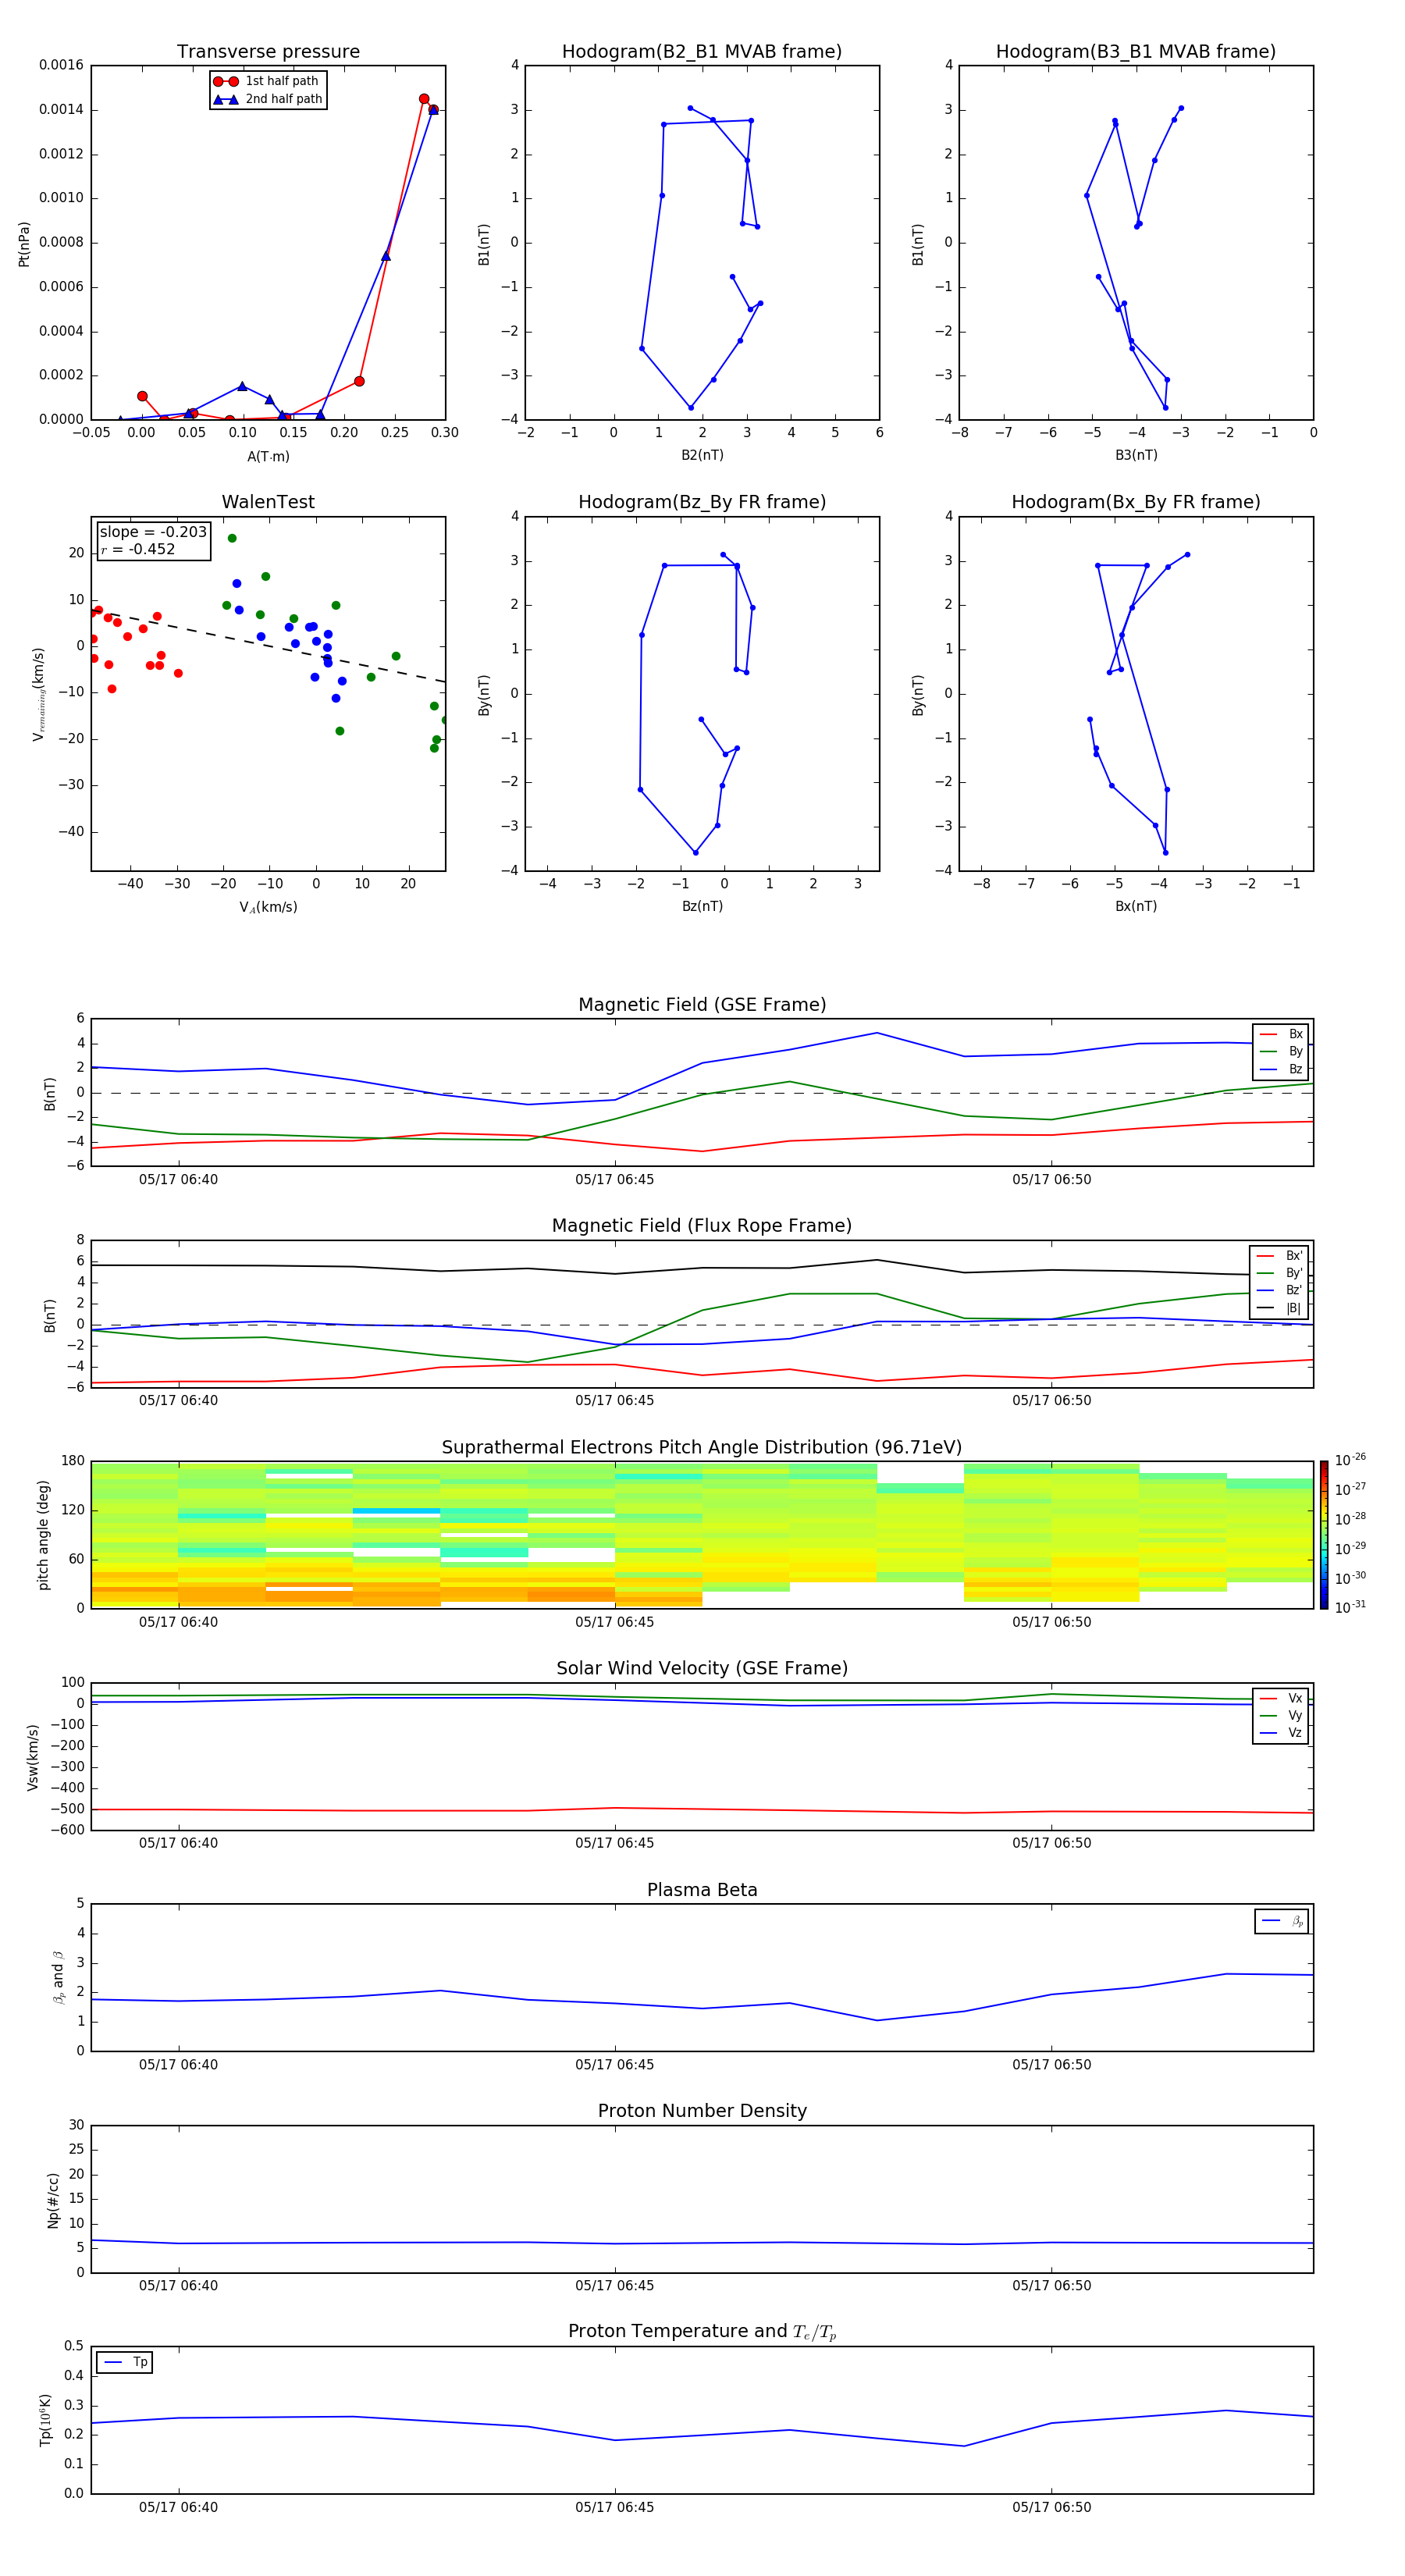Click 'Vsw(km/s)' axis label

coord(33,1757)
